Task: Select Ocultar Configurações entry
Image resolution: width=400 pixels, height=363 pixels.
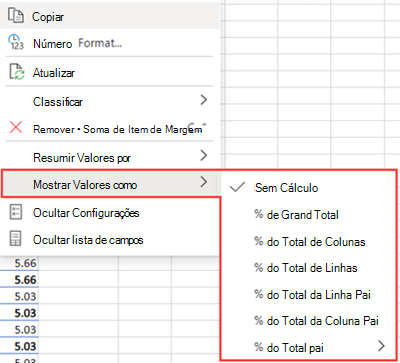Action: (110, 212)
